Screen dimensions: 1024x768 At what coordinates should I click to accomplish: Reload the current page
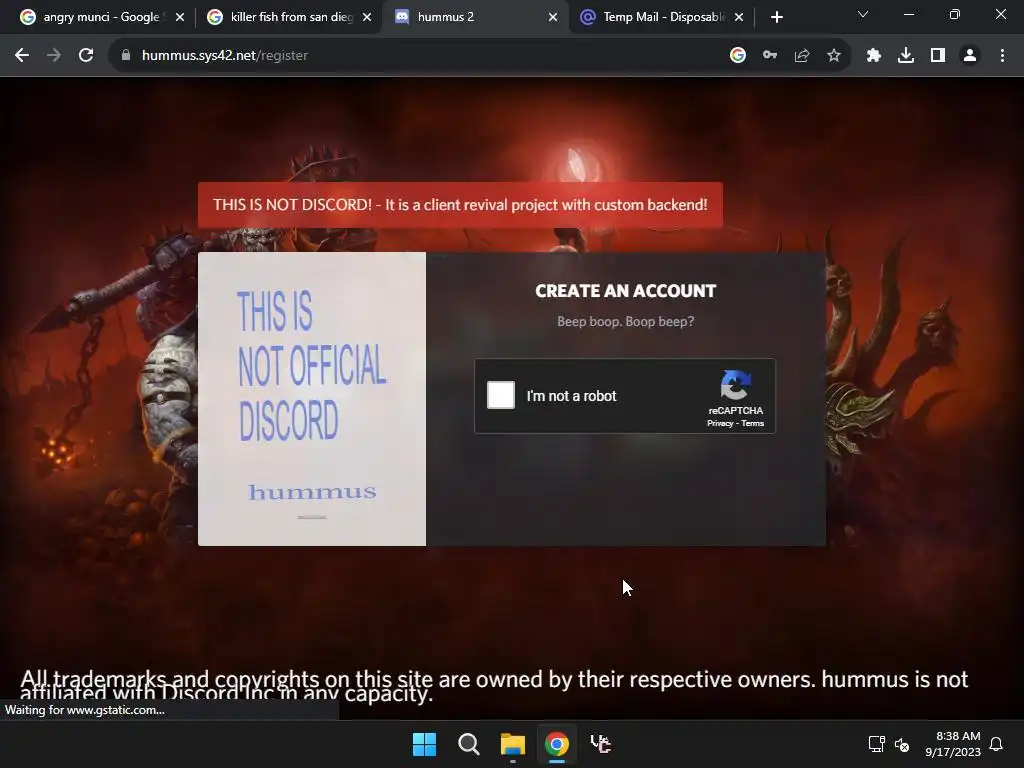[86, 56]
